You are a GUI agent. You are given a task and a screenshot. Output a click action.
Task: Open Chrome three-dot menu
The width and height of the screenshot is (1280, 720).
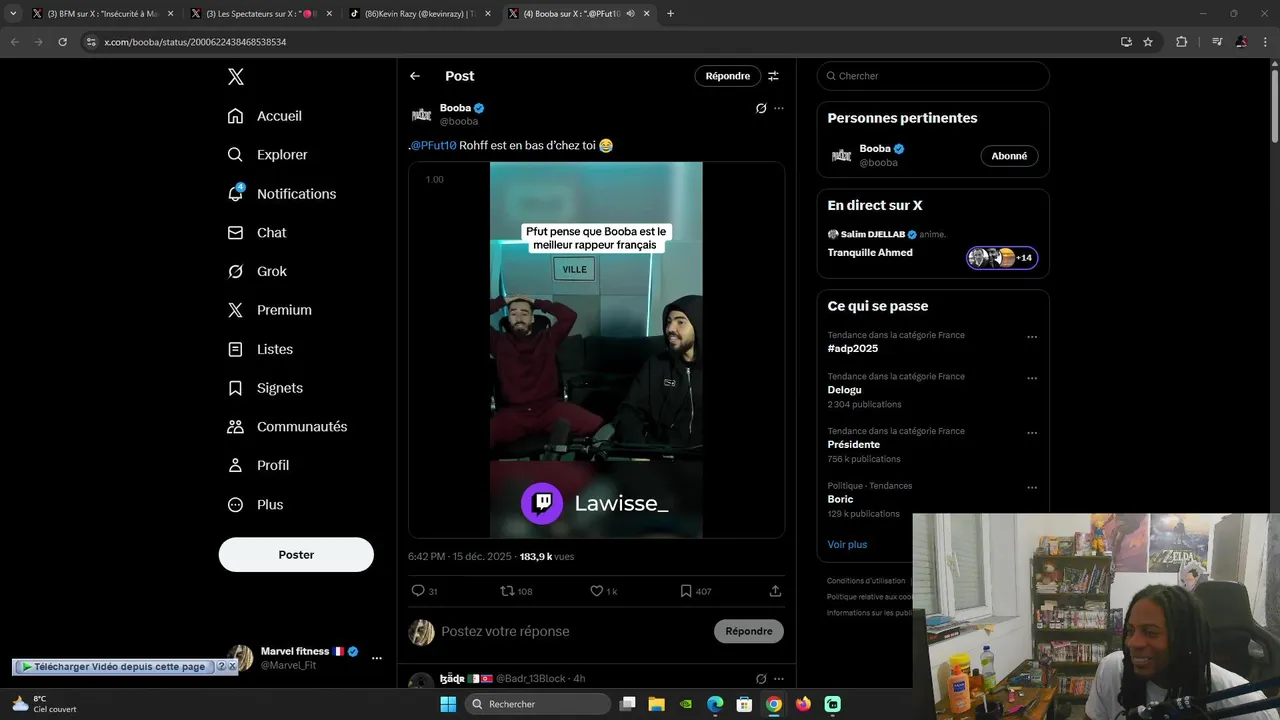click(x=1266, y=42)
